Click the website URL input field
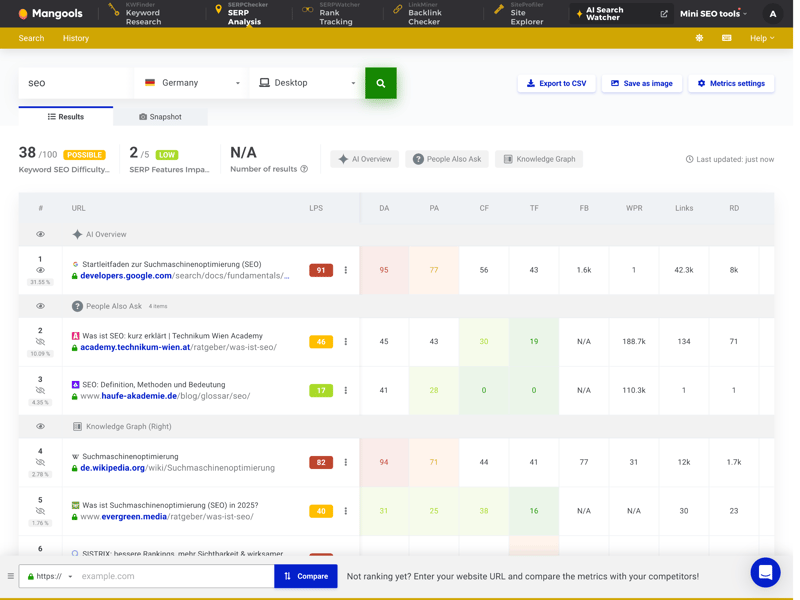 pyautogui.click(x=175, y=576)
